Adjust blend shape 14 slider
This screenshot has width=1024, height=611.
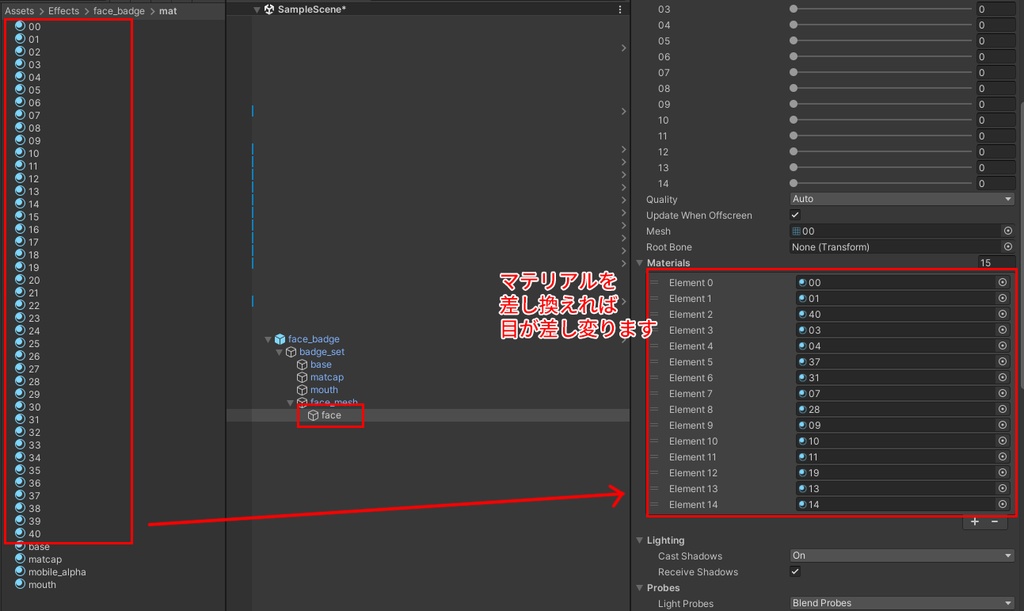pyautogui.click(x=882, y=183)
